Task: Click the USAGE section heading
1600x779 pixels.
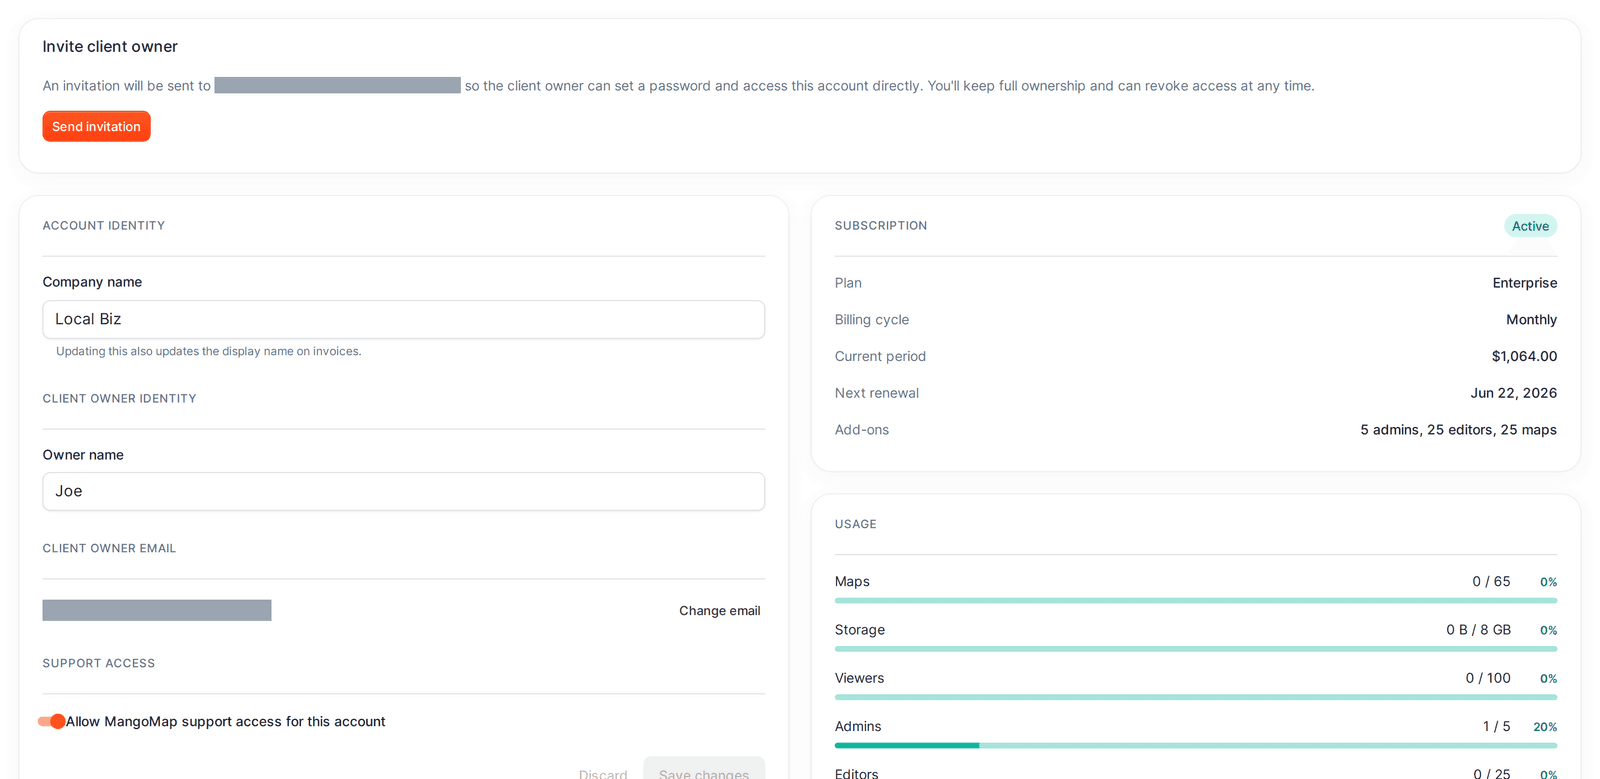Action: (855, 524)
